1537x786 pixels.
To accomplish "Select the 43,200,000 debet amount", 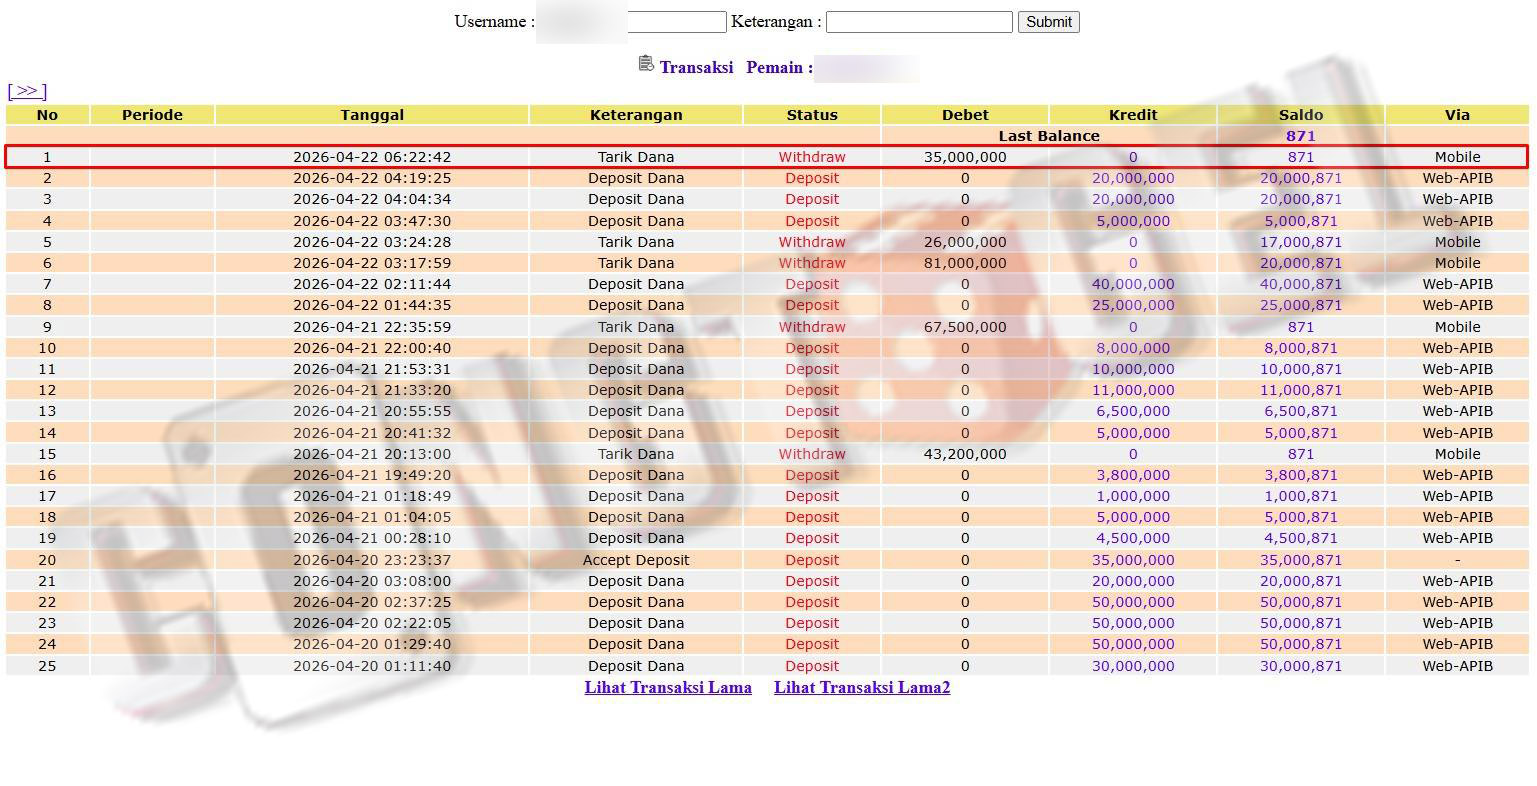I will tap(965, 454).
